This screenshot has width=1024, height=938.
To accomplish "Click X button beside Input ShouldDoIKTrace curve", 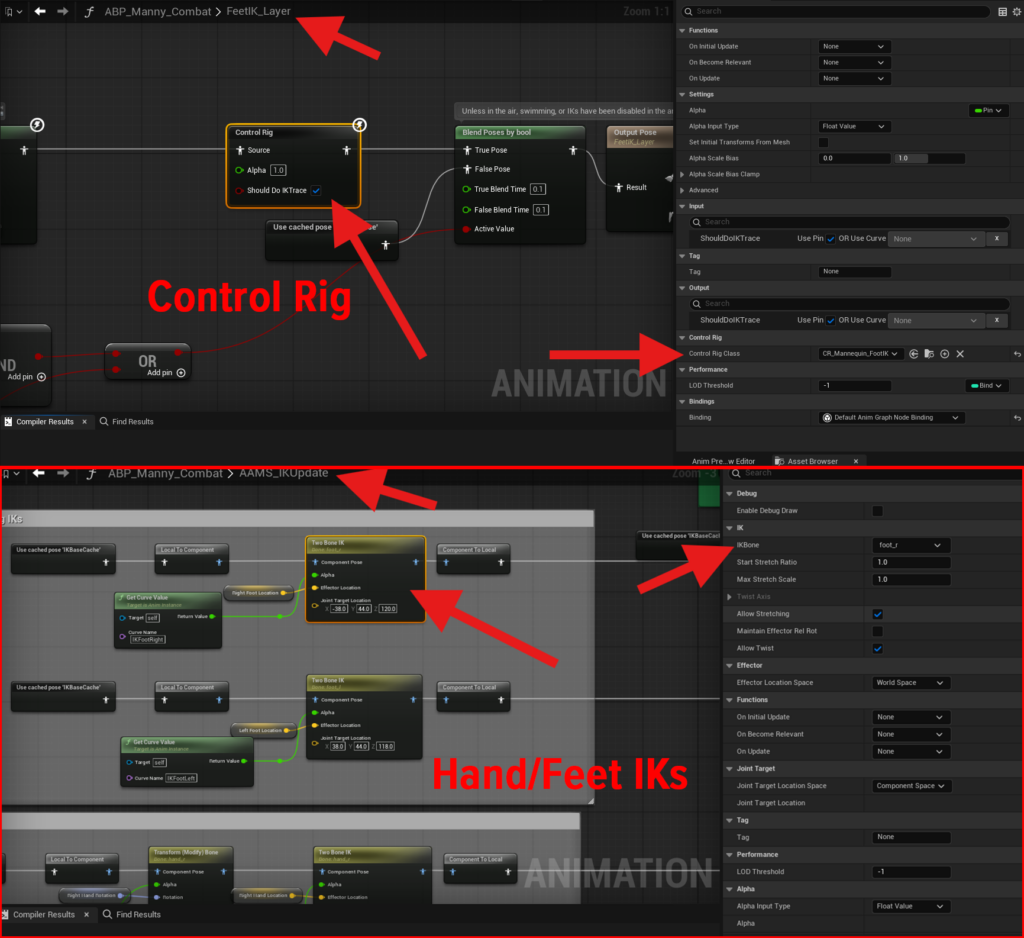I will [x=997, y=239].
